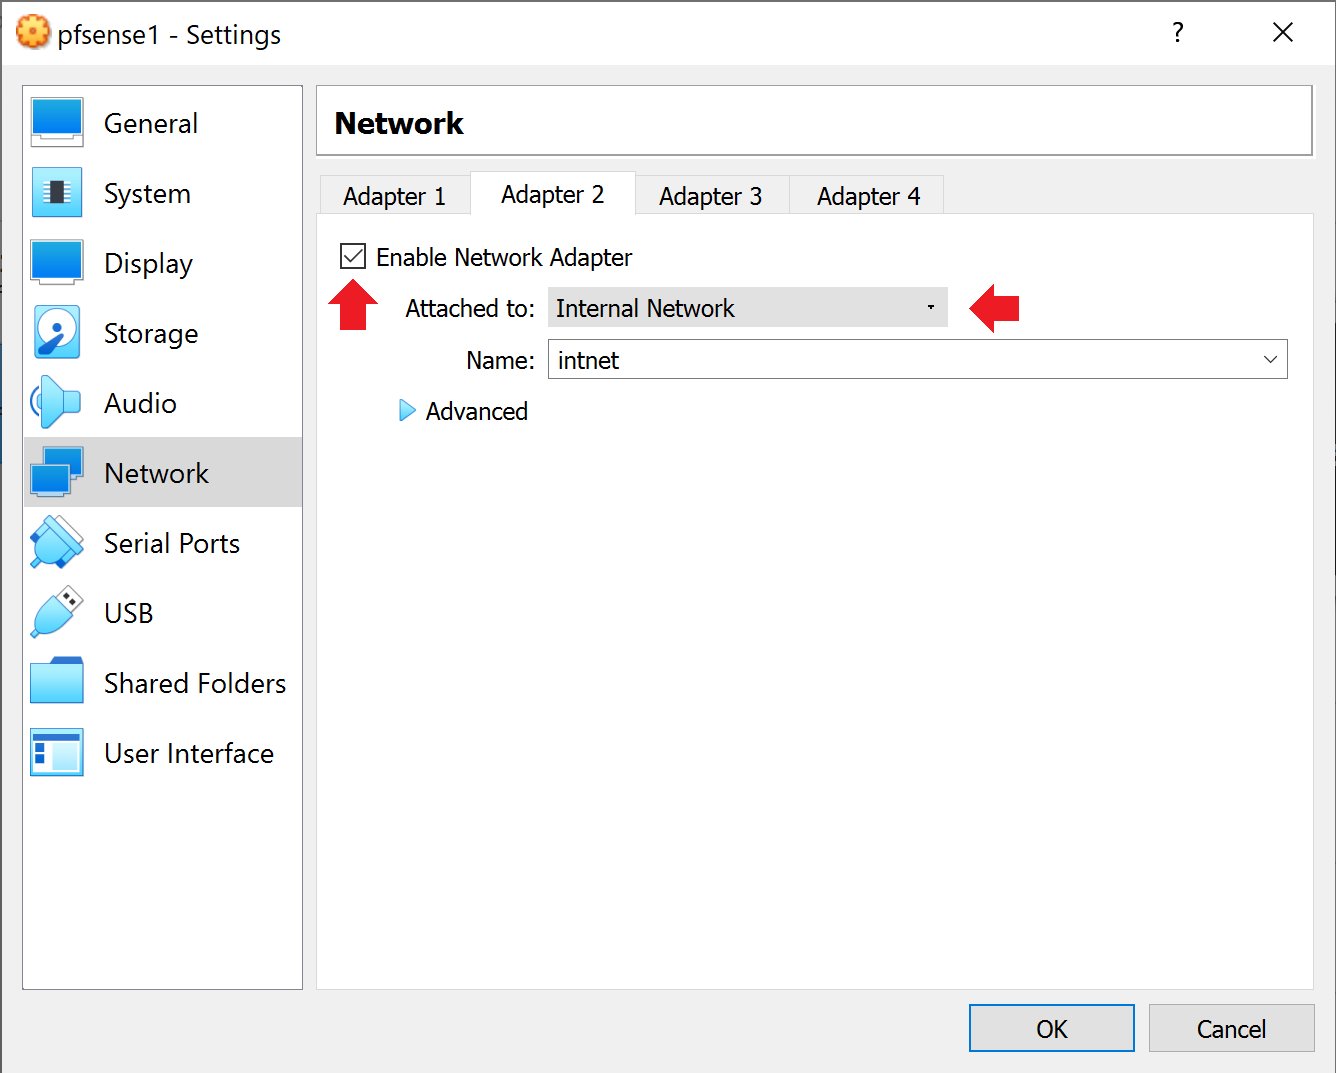
Task: Click the Audio speaker icon
Action: [57, 403]
